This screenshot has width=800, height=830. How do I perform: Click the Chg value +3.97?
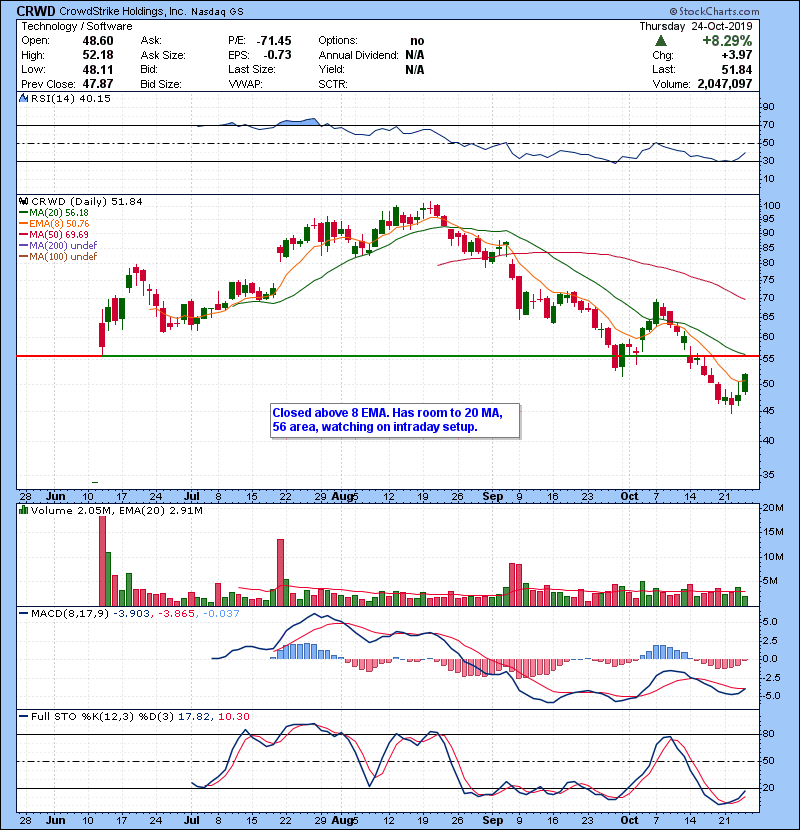coord(736,55)
